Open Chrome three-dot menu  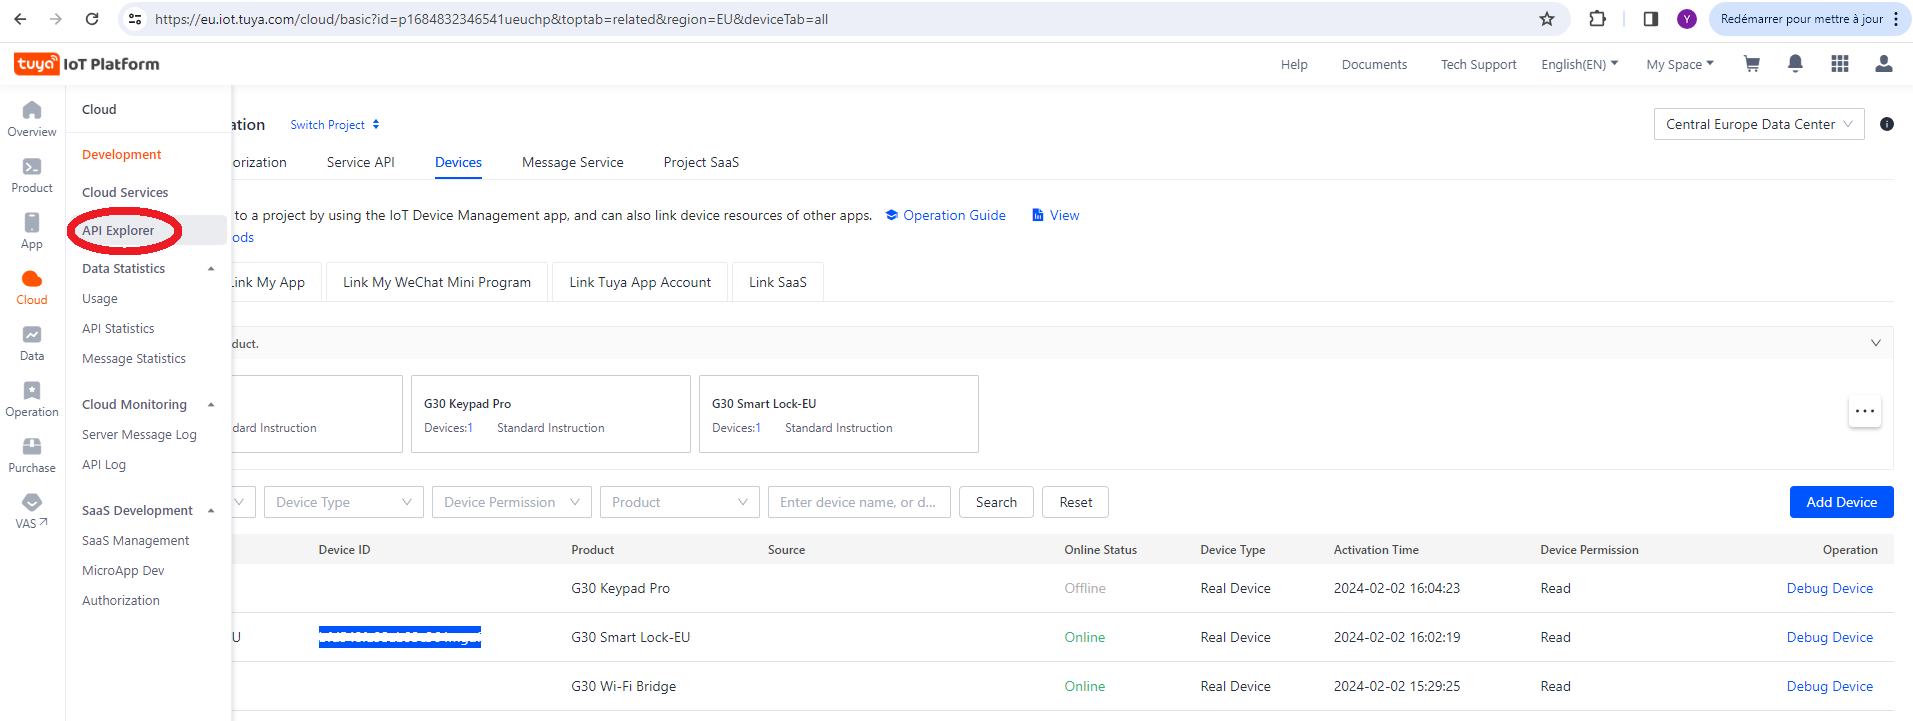tap(1896, 19)
